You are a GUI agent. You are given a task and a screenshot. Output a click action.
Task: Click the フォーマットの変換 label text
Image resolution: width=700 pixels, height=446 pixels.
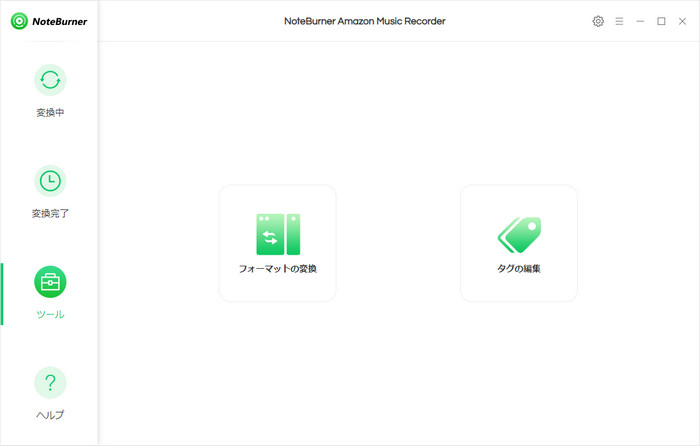[278, 269]
